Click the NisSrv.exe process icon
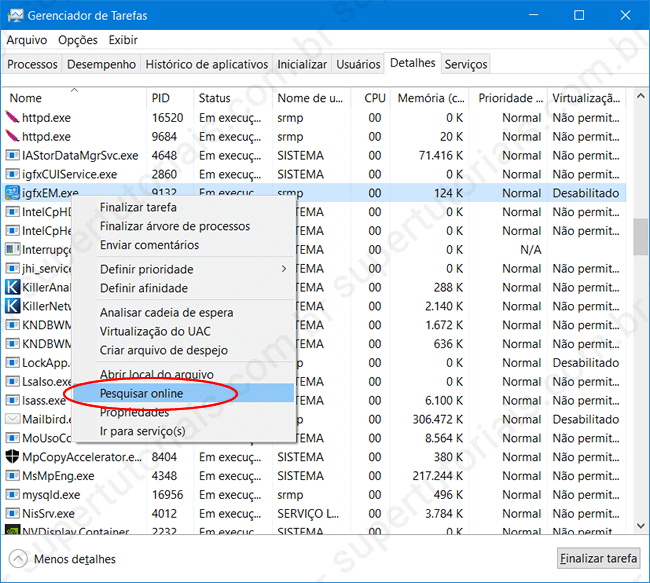Screen dimensions: 650x583 tap(12, 514)
